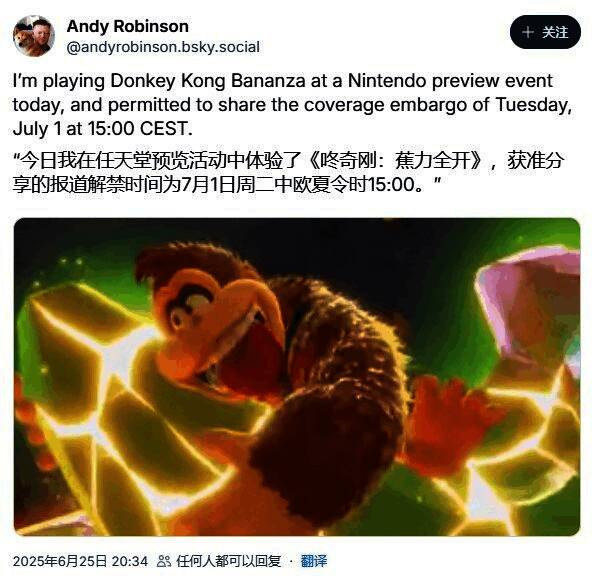This screenshot has width=592, height=580.
Task: Click the Chinese translated quote text
Action: pos(288,173)
